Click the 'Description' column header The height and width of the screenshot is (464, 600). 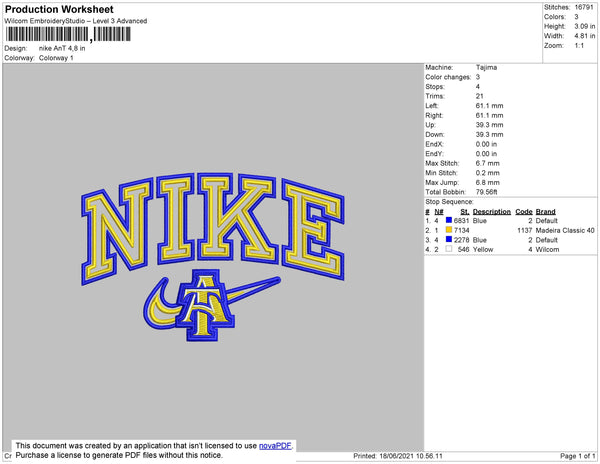coord(491,212)
